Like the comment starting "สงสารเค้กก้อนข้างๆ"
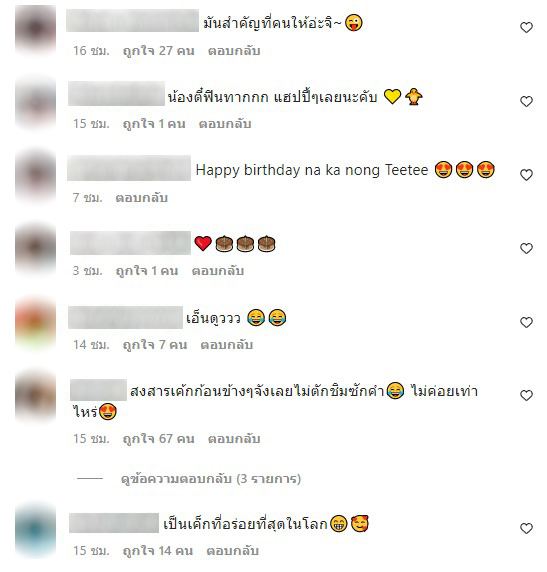547x572 pixels. click(526, 395)
